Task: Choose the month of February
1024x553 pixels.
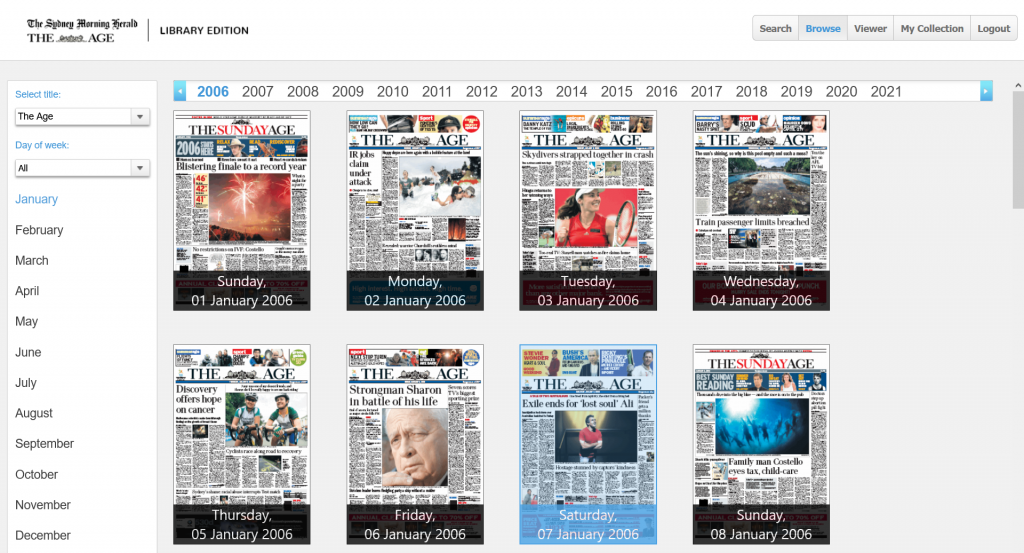Action: tap(39, 230)
